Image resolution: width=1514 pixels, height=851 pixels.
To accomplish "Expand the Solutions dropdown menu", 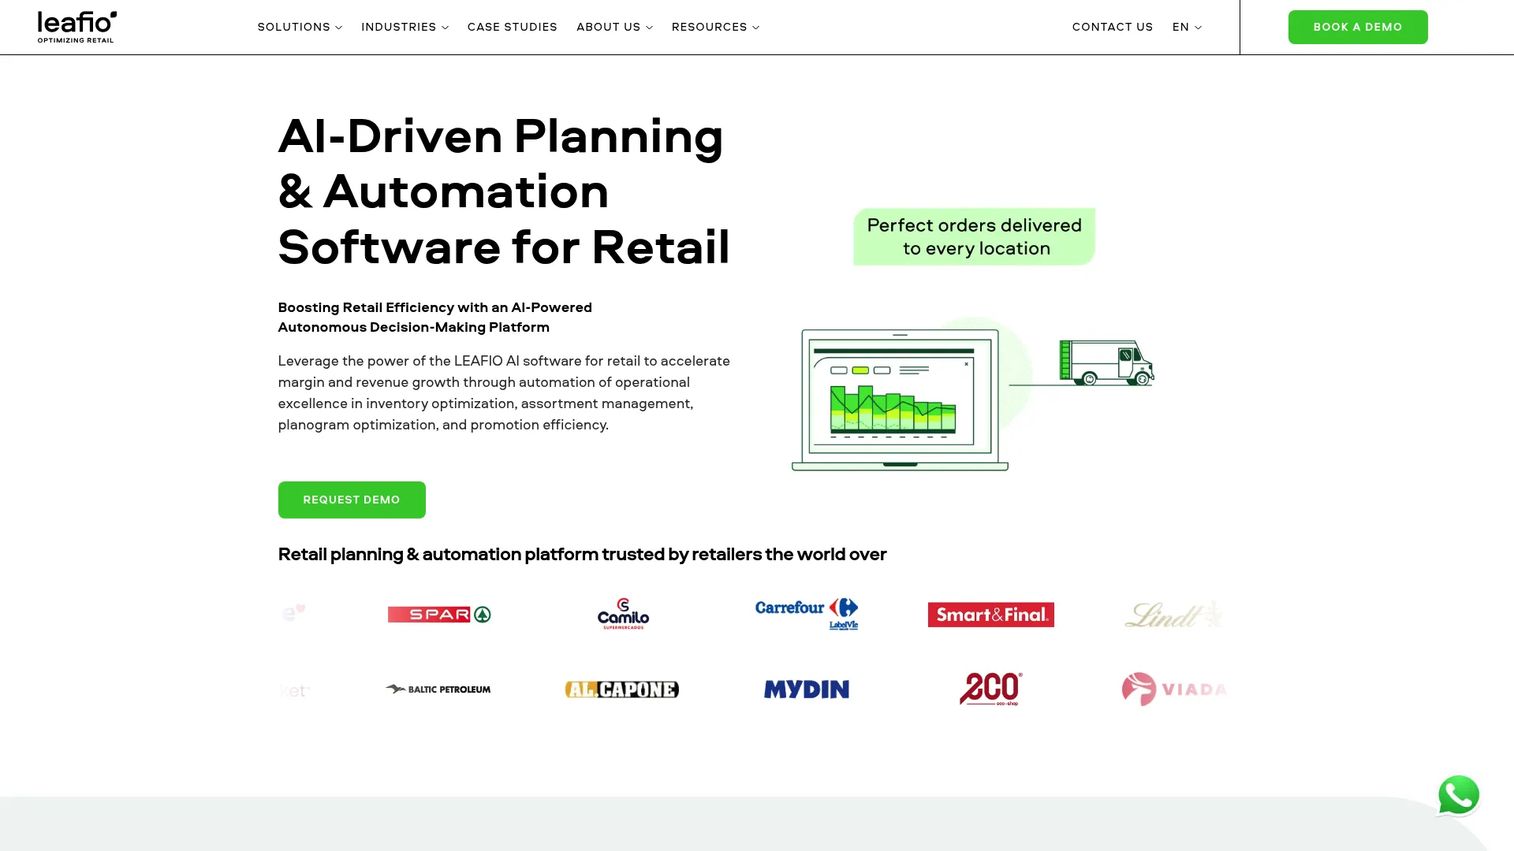I will point(300,27).
